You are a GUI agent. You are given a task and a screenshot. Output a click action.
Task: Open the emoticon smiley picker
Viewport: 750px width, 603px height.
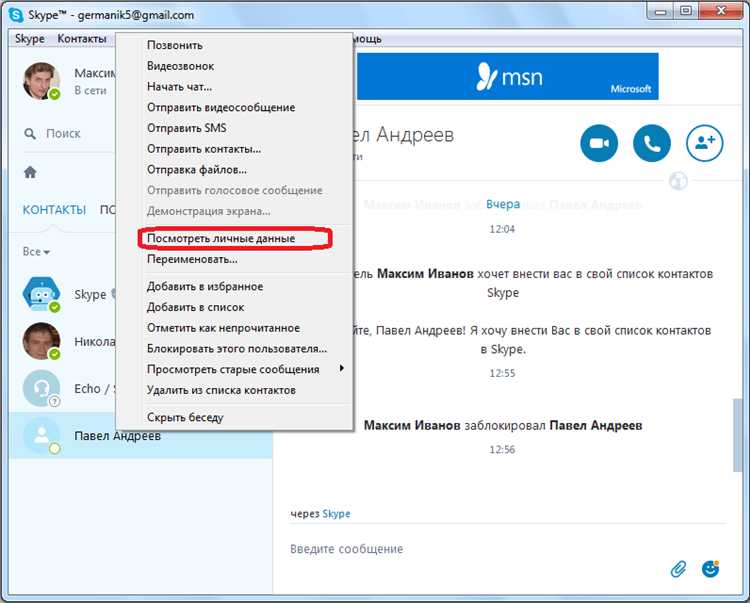coord(710,569)
